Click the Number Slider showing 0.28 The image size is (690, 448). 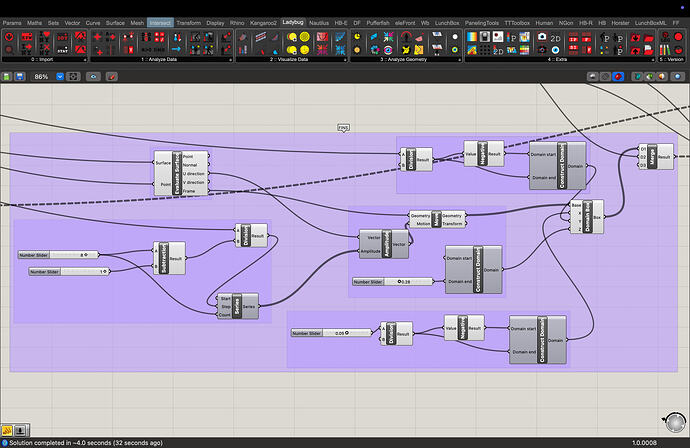tap(393, 282)
